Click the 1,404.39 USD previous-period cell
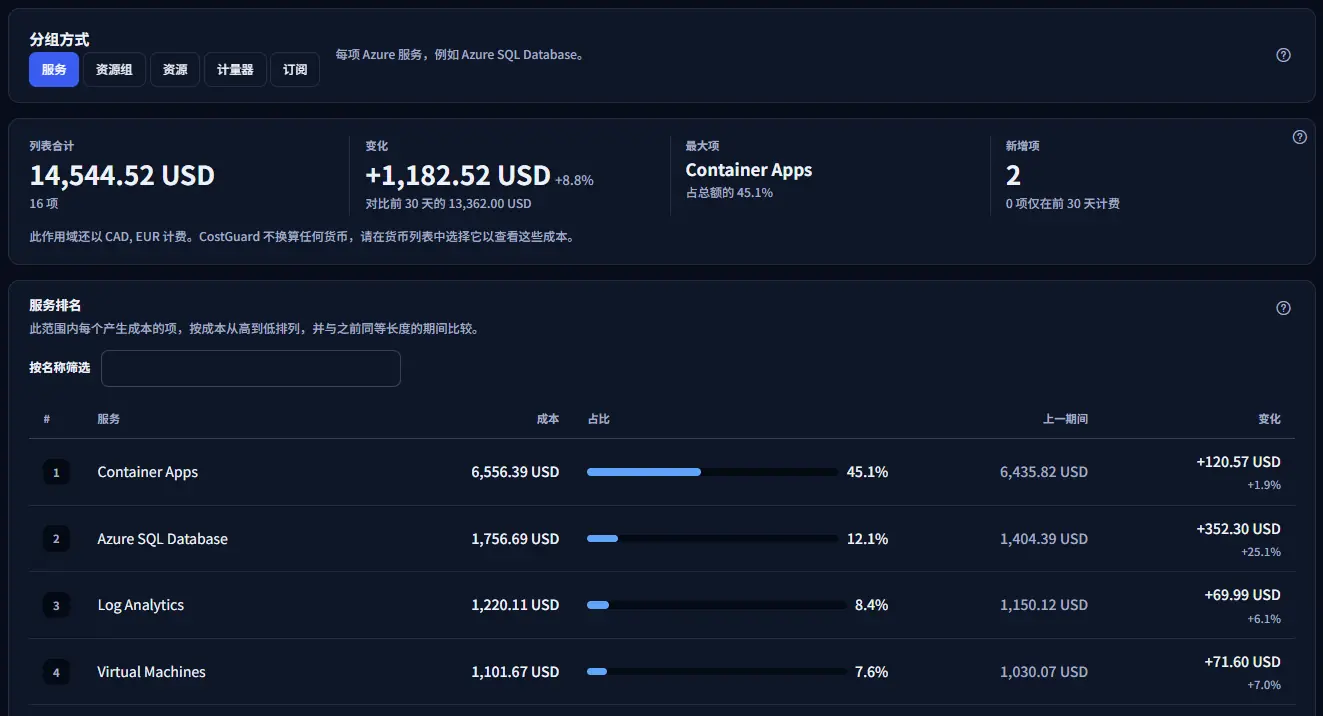Screen dimensions: 1323x716 tap(1044, 539)
